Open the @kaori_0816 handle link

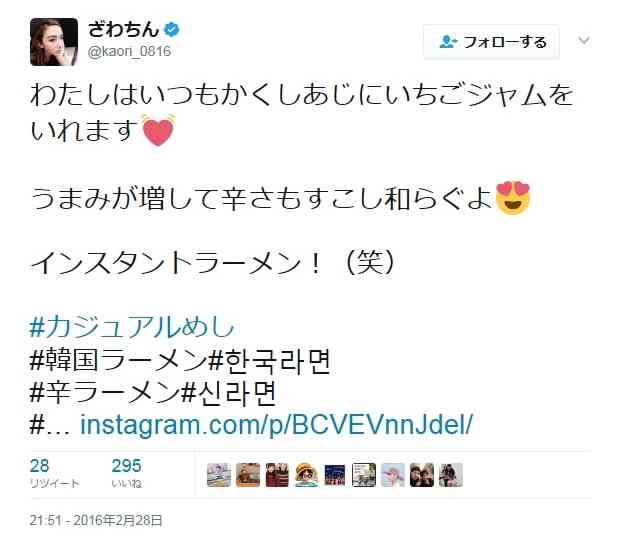click(x=129, y=51)
